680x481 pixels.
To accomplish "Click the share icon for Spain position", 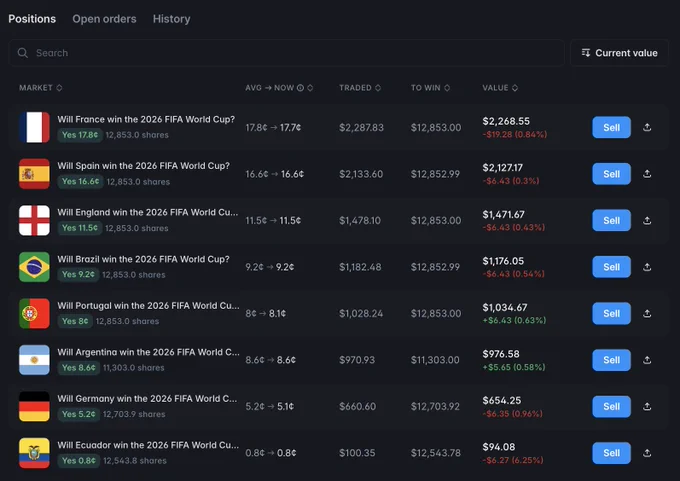I will (647, 173).
